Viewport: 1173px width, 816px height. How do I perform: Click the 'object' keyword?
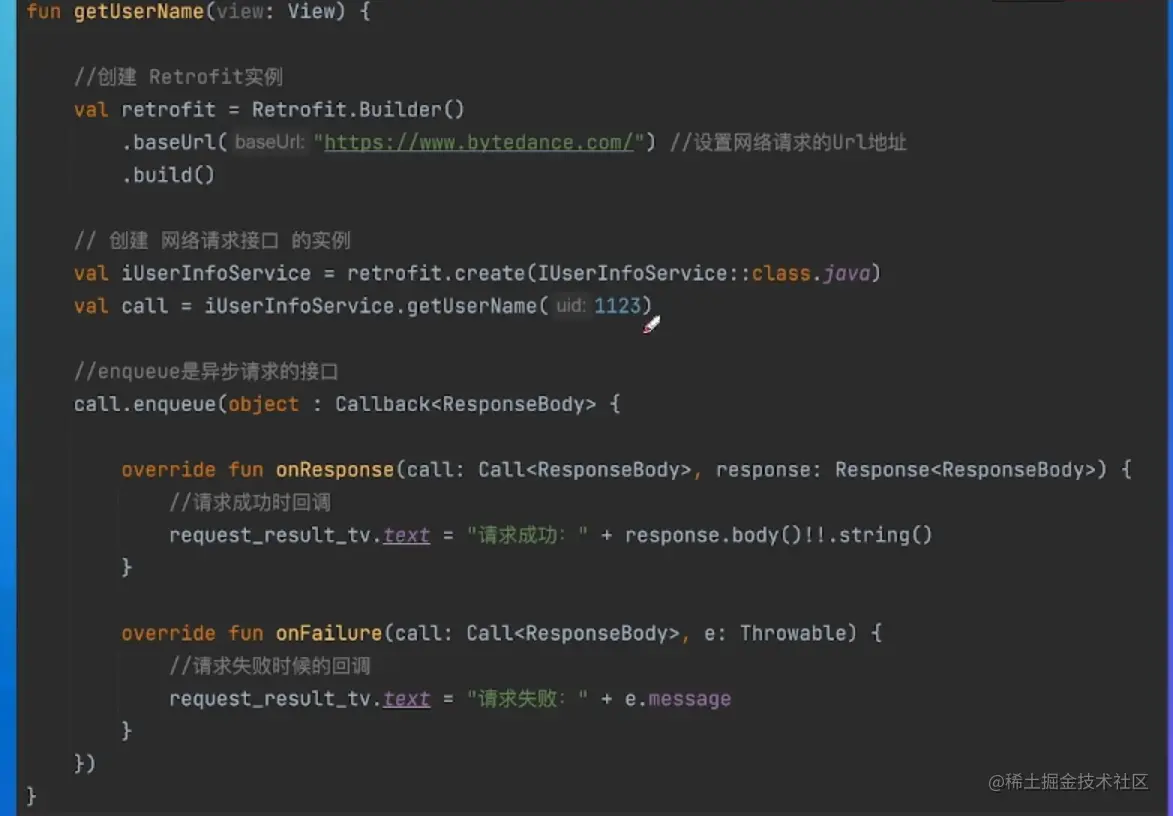coord(263,405)
